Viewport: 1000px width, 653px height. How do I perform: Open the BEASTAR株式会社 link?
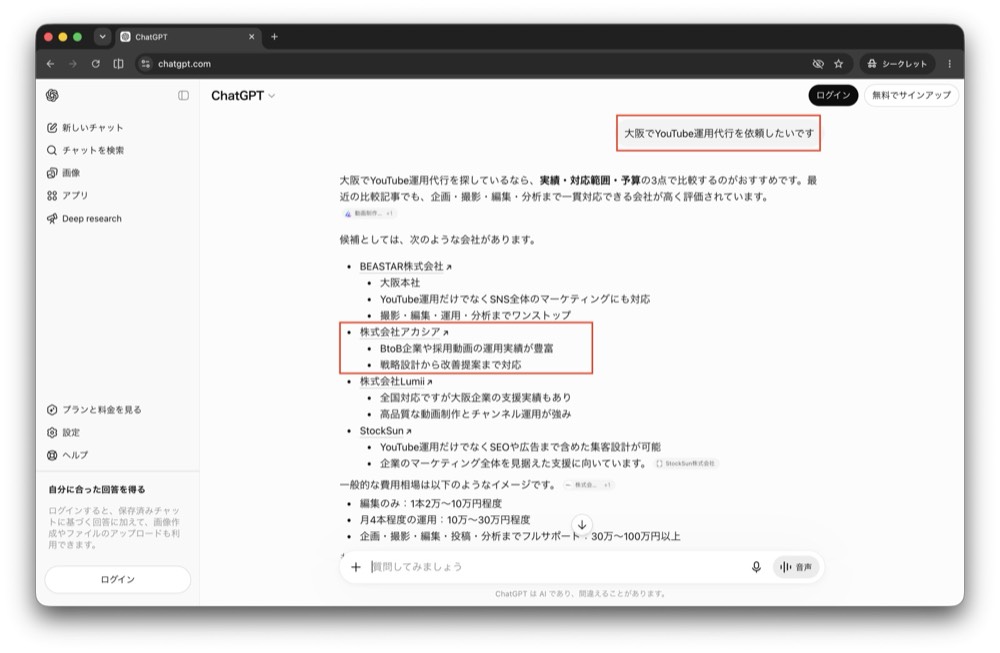tap(406, 266)
